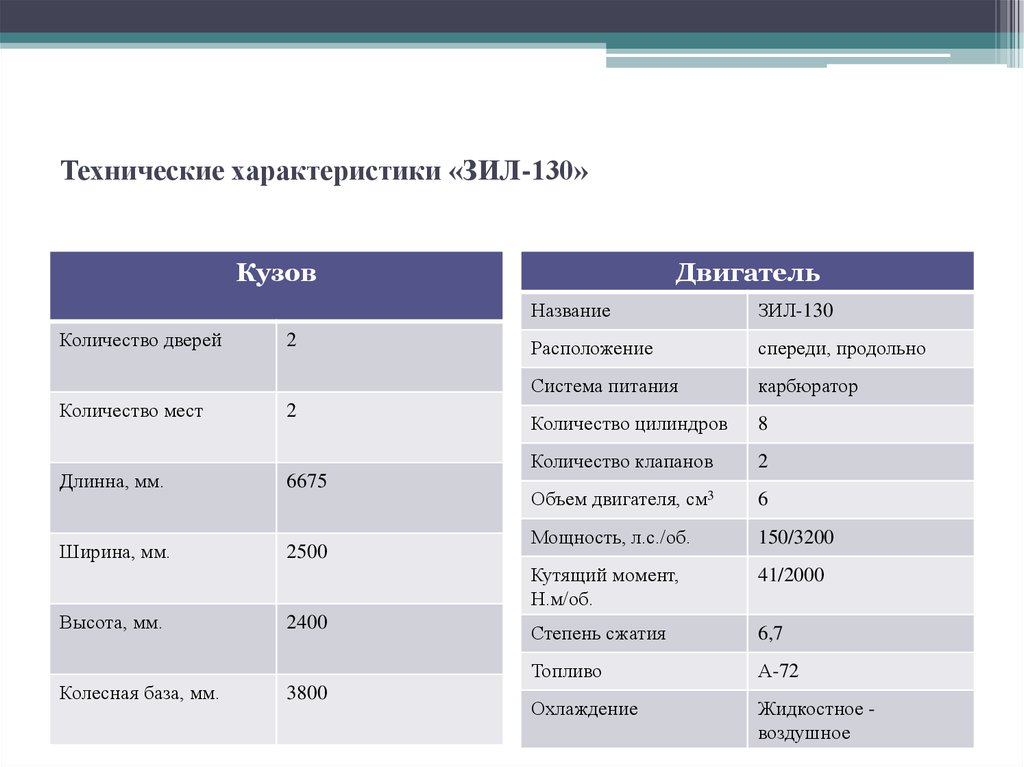Click the «Расположение» label

click(x=592, y=348)
